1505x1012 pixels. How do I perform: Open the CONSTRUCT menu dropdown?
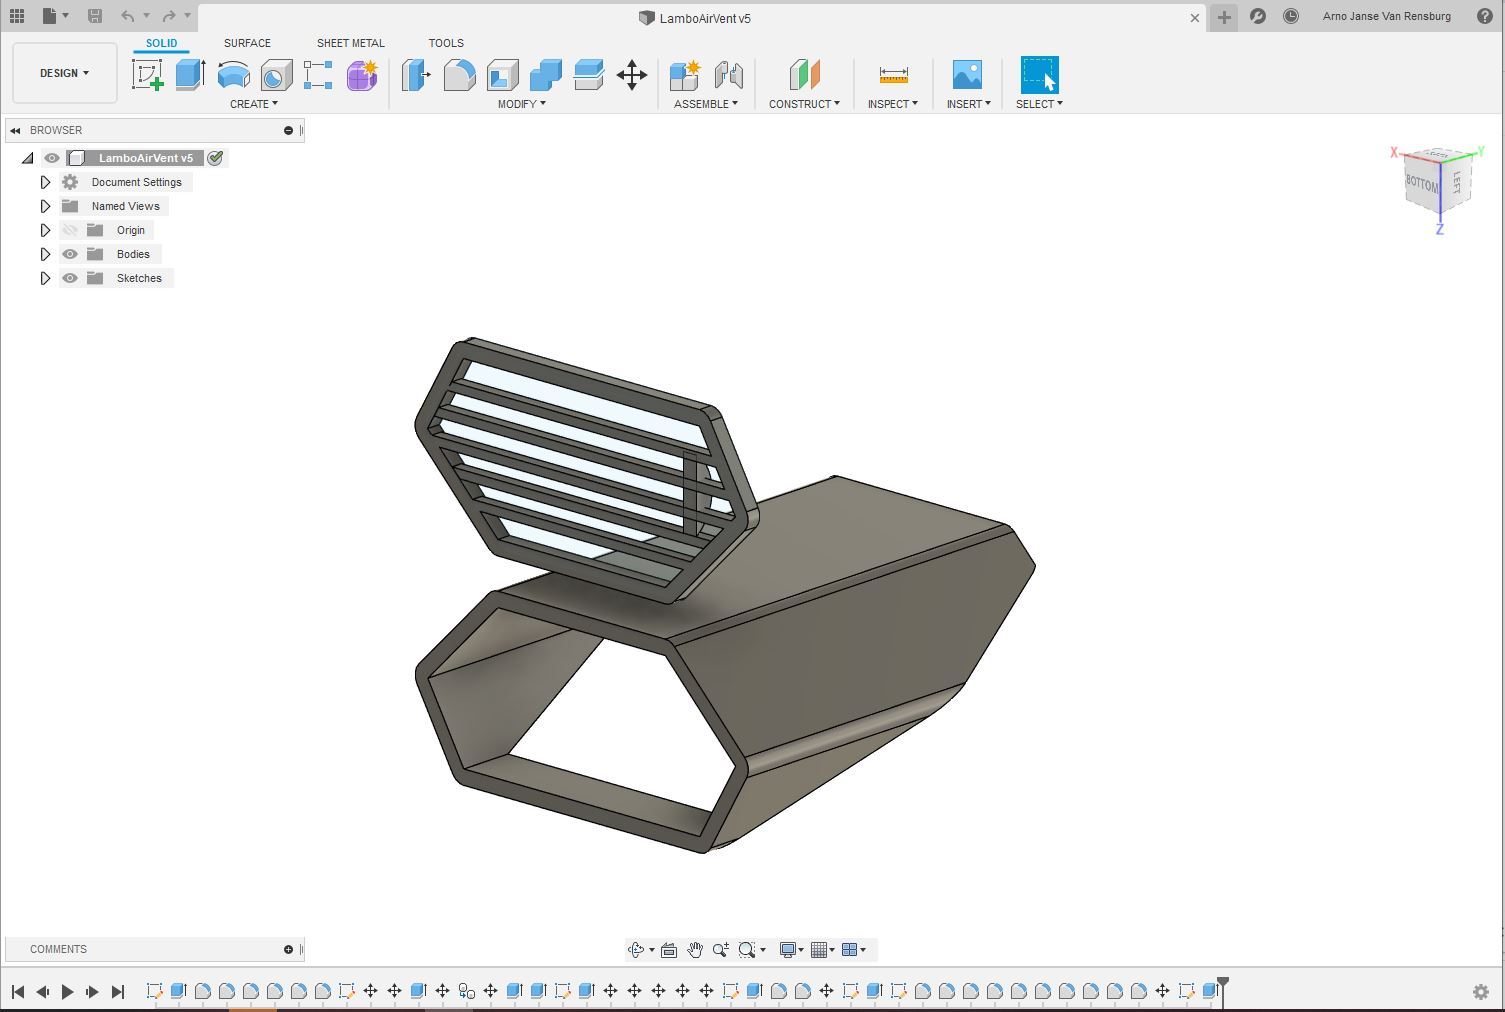click(804, 104)
